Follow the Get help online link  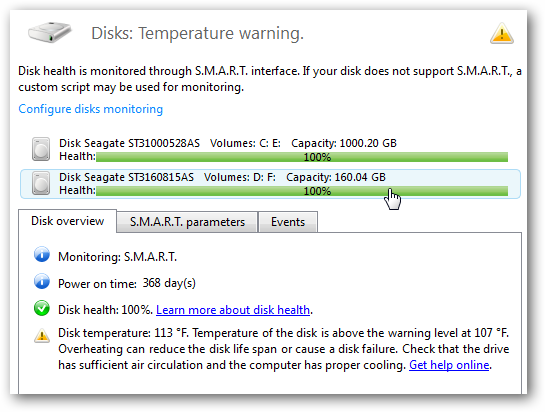449,365
